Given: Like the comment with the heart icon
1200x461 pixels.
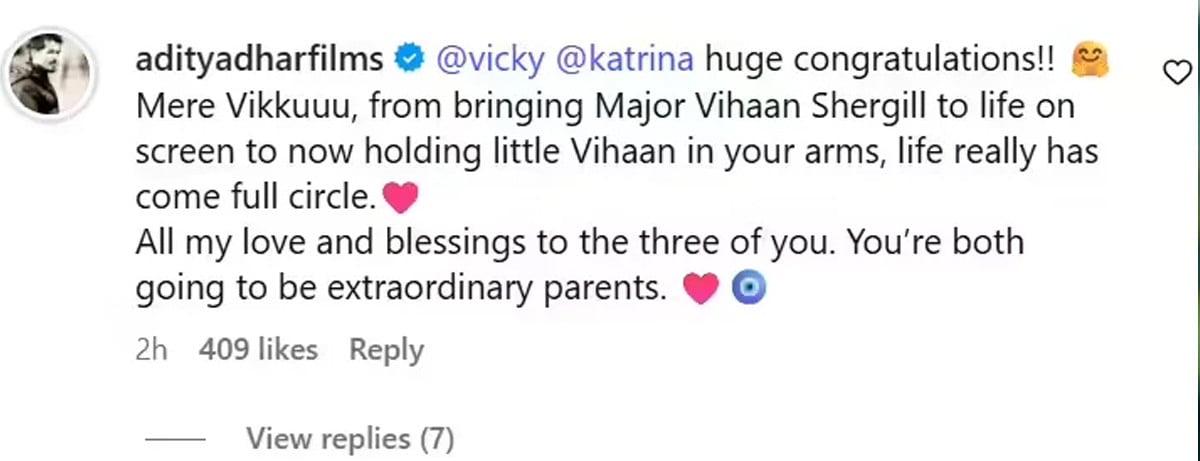Looking at the screenshot, I should 1178,70.
